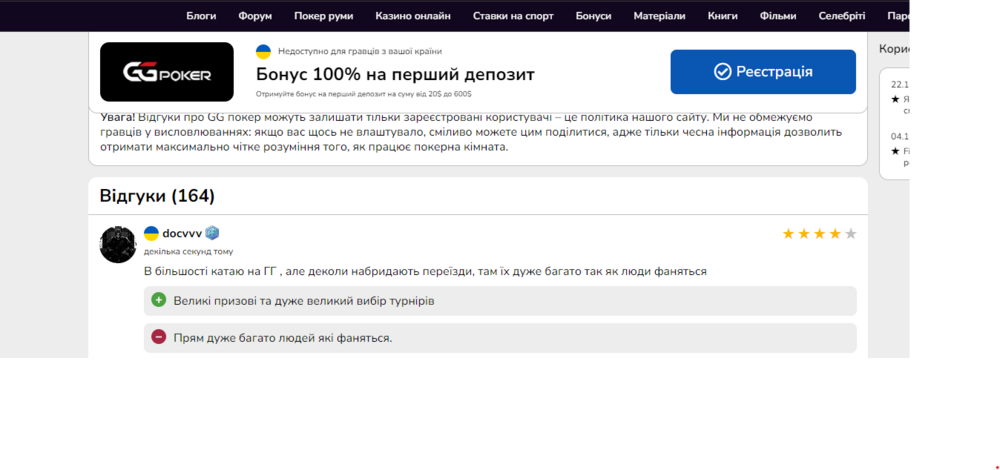Open docvvv's profile avatar

(x=118, y=244)
